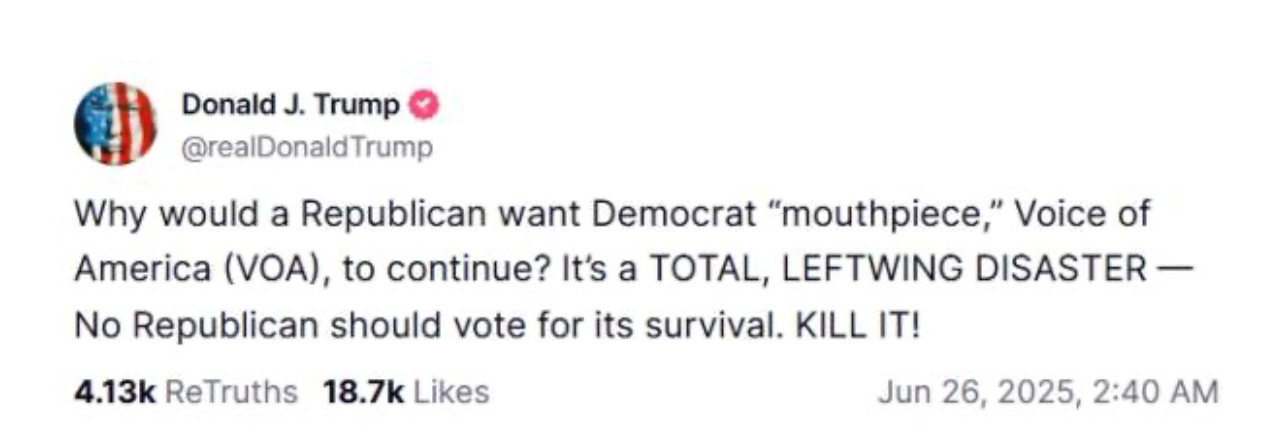Image resolution: width=1284 pixels, height=441 pixels.
Task: Click the red verified checkmark badge
Action: pyautogui.click(x=424, y=104)
